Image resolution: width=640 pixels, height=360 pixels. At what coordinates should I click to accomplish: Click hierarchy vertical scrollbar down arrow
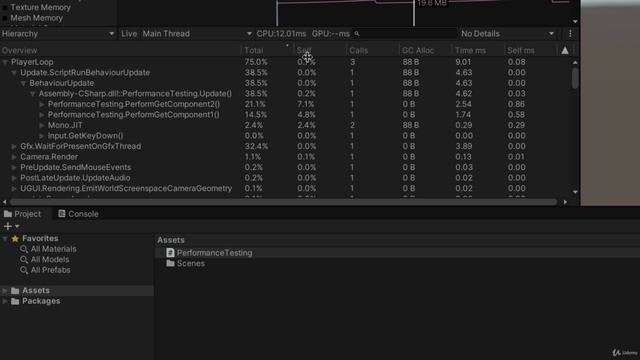click(575, 192)
